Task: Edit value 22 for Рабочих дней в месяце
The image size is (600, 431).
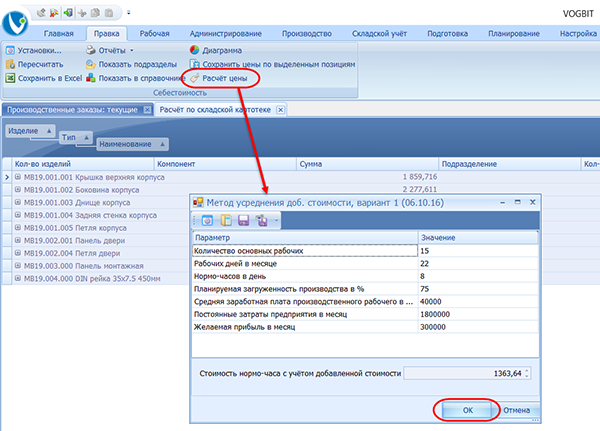Action: tap(478, 264)
